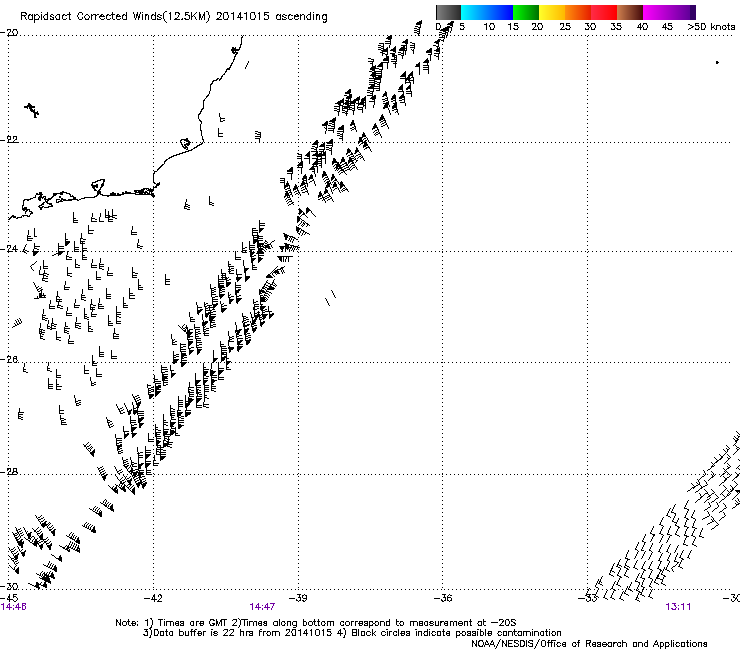The height and width of the screenshot is (650, 740).
Task: Click the brown color scale segment
Action: click(630, 12)
